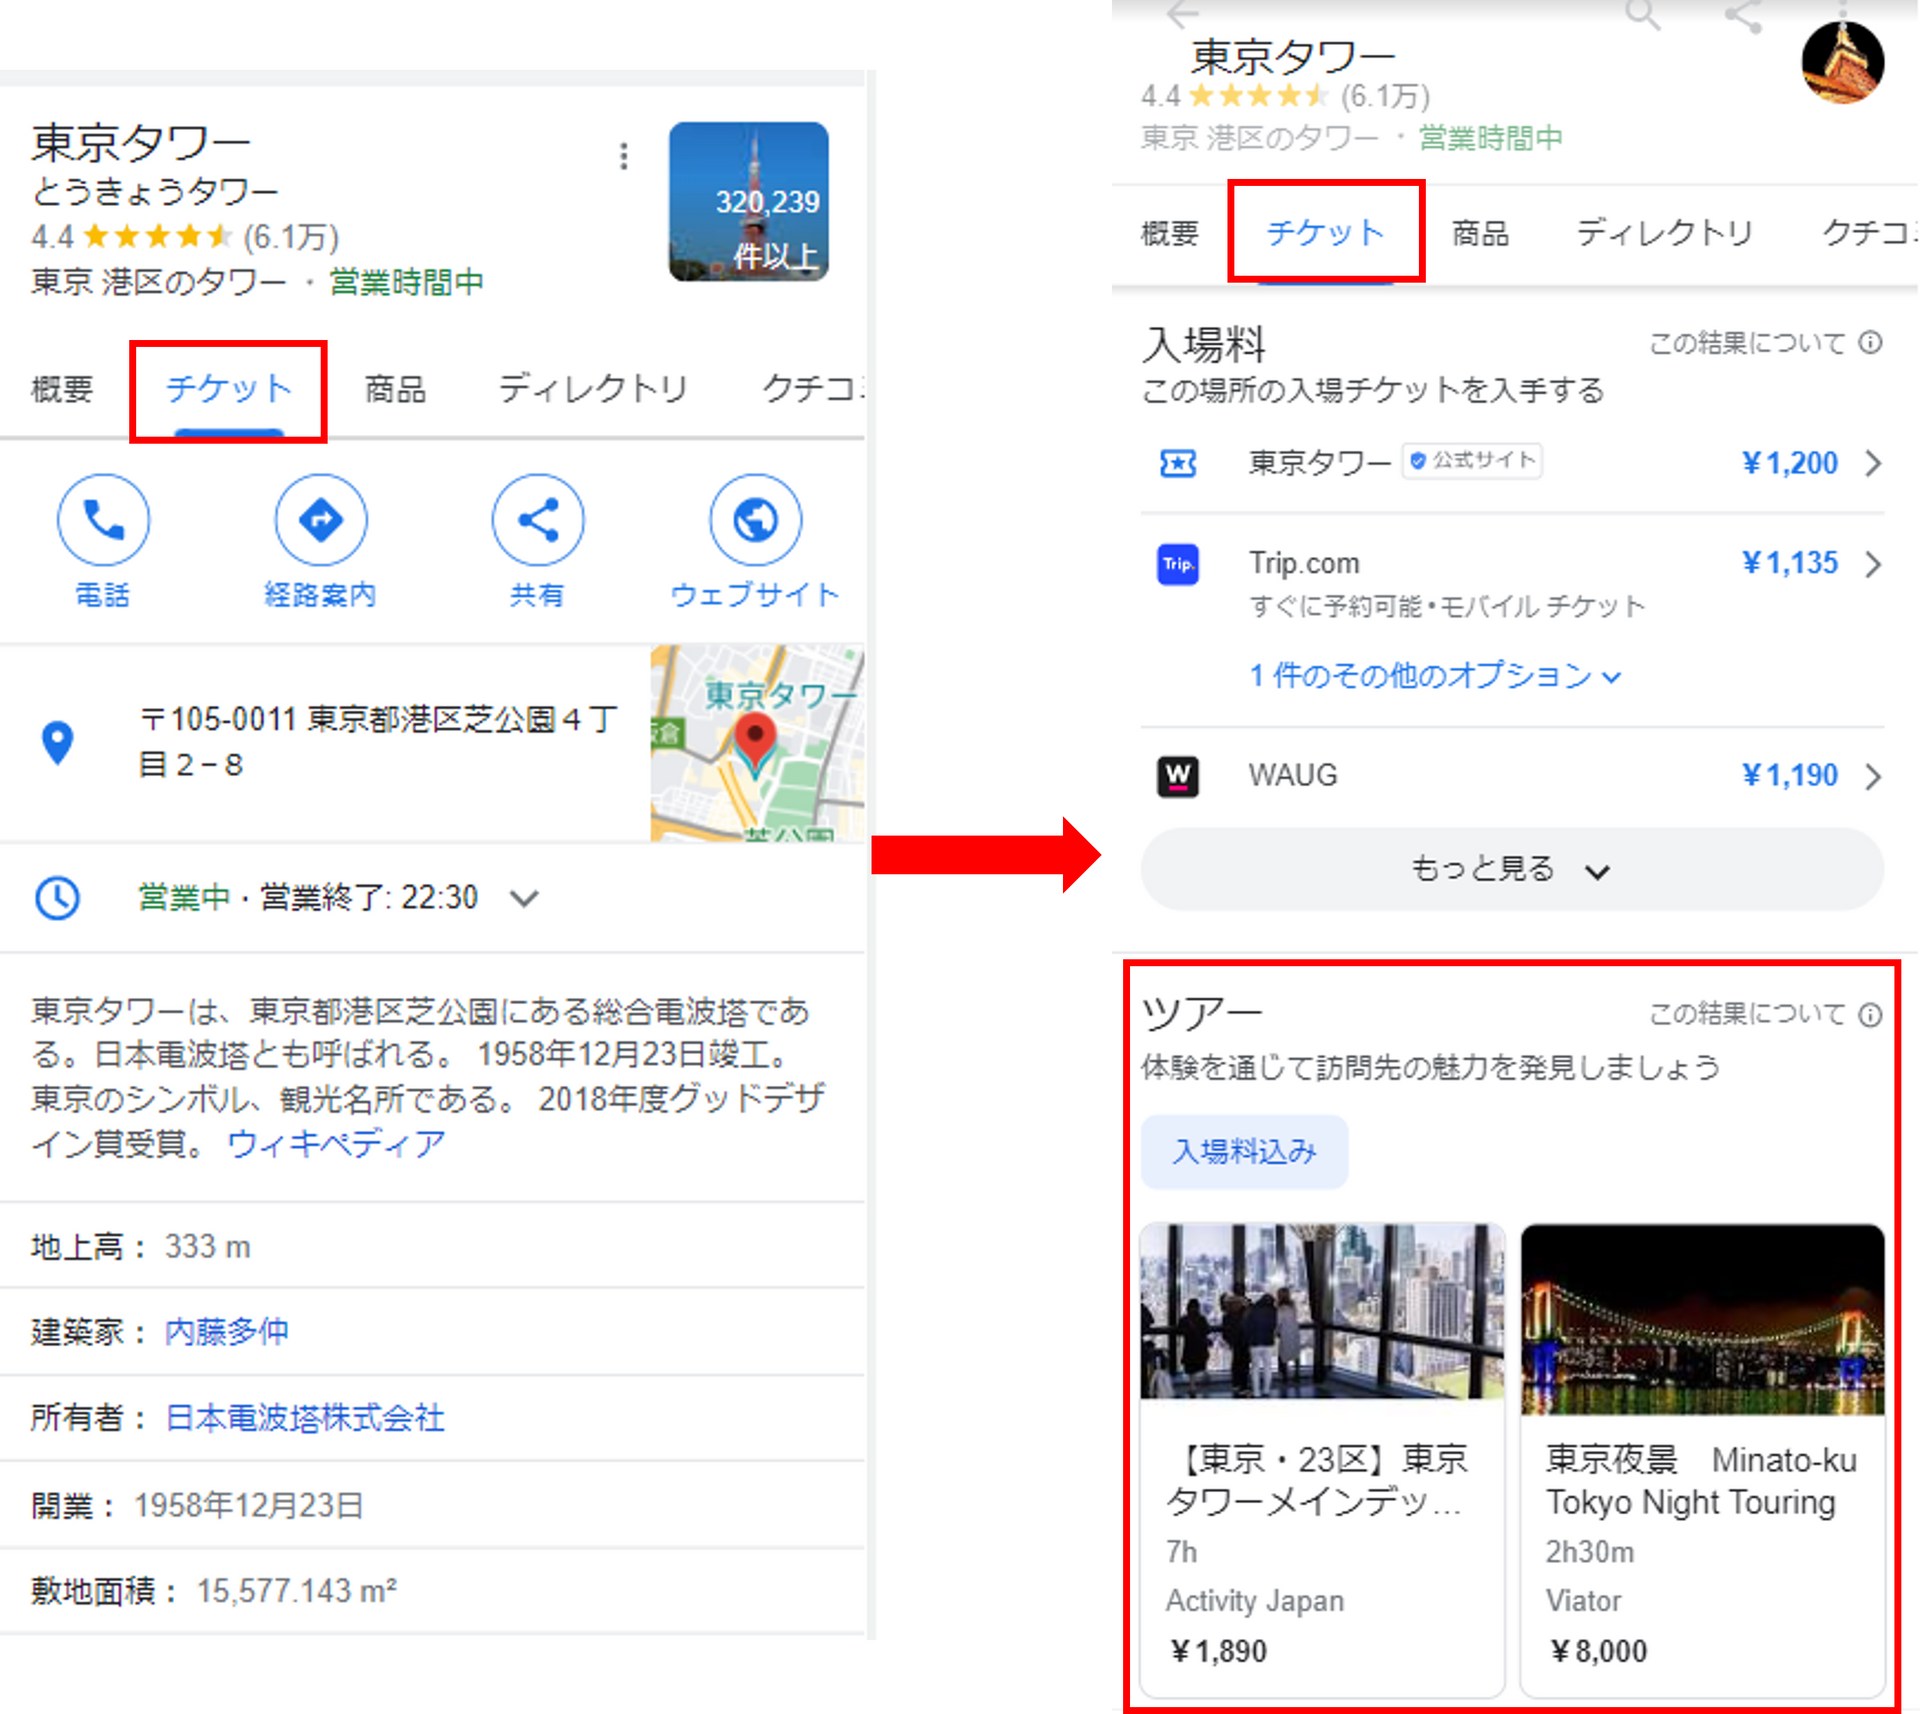Click info icon in the ツアー section
The image size is (1920, 1714).
click(x=1870, y=1015)
